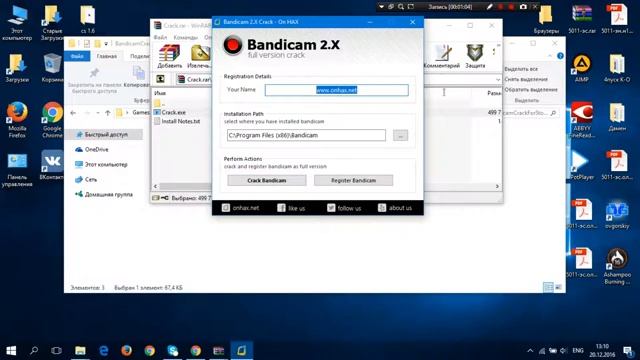Click the Register Bandicam button
Image resolution: width=640 pixels, height=360 pixels.
353,180
